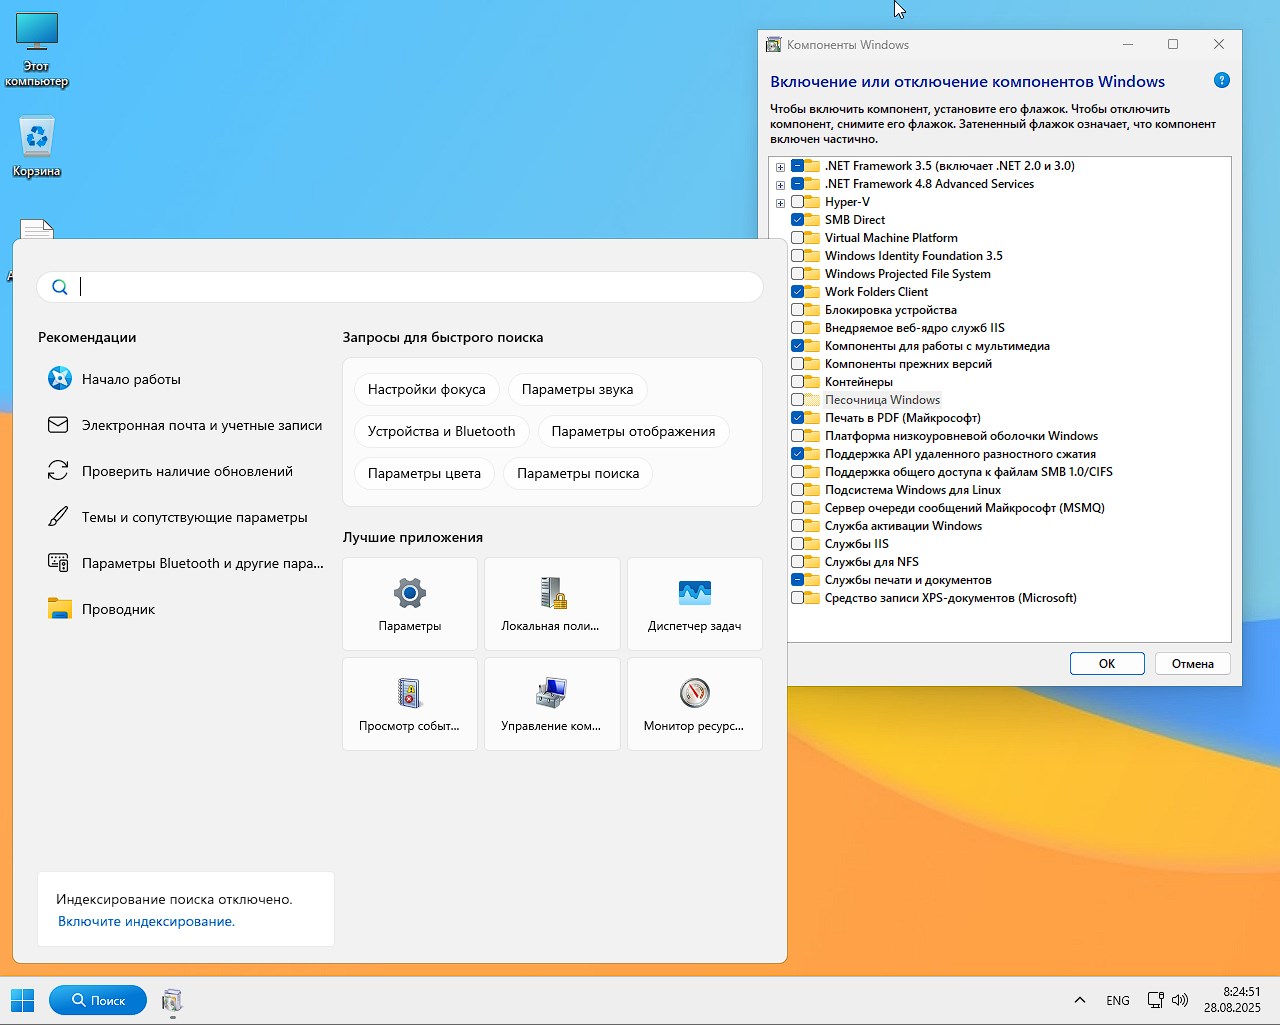Screen dimensions: 1280x1025
Task: Select Параметры поиска quick search
Action: click(x=578, y=473)
